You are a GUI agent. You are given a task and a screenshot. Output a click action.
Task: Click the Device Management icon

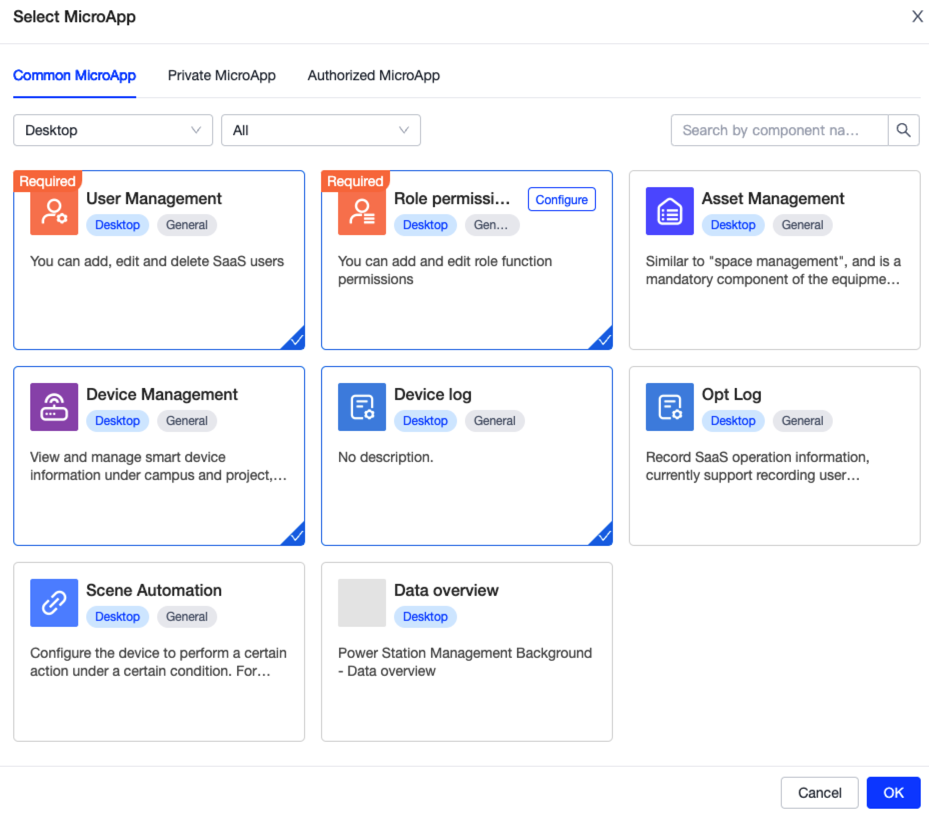click(53, 407)
